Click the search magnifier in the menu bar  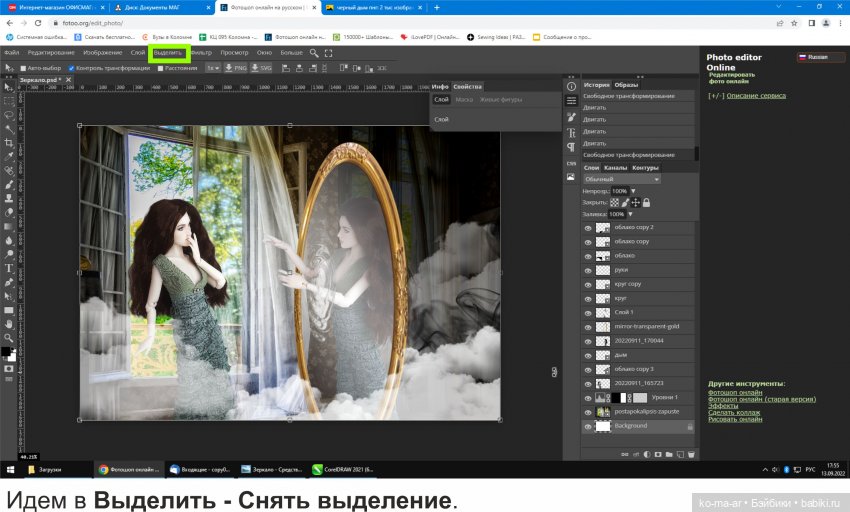(x=314, y=53)
